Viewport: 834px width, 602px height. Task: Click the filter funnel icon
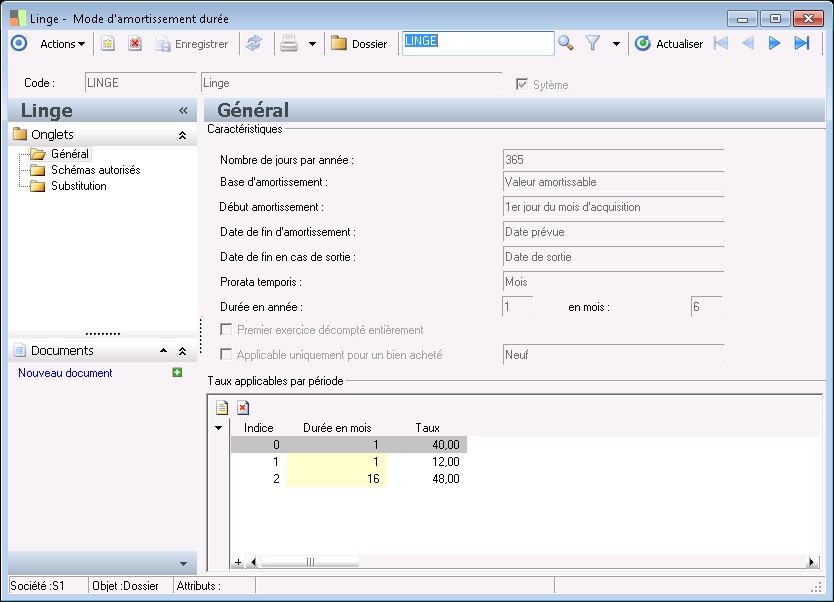[x=593, y=43]
